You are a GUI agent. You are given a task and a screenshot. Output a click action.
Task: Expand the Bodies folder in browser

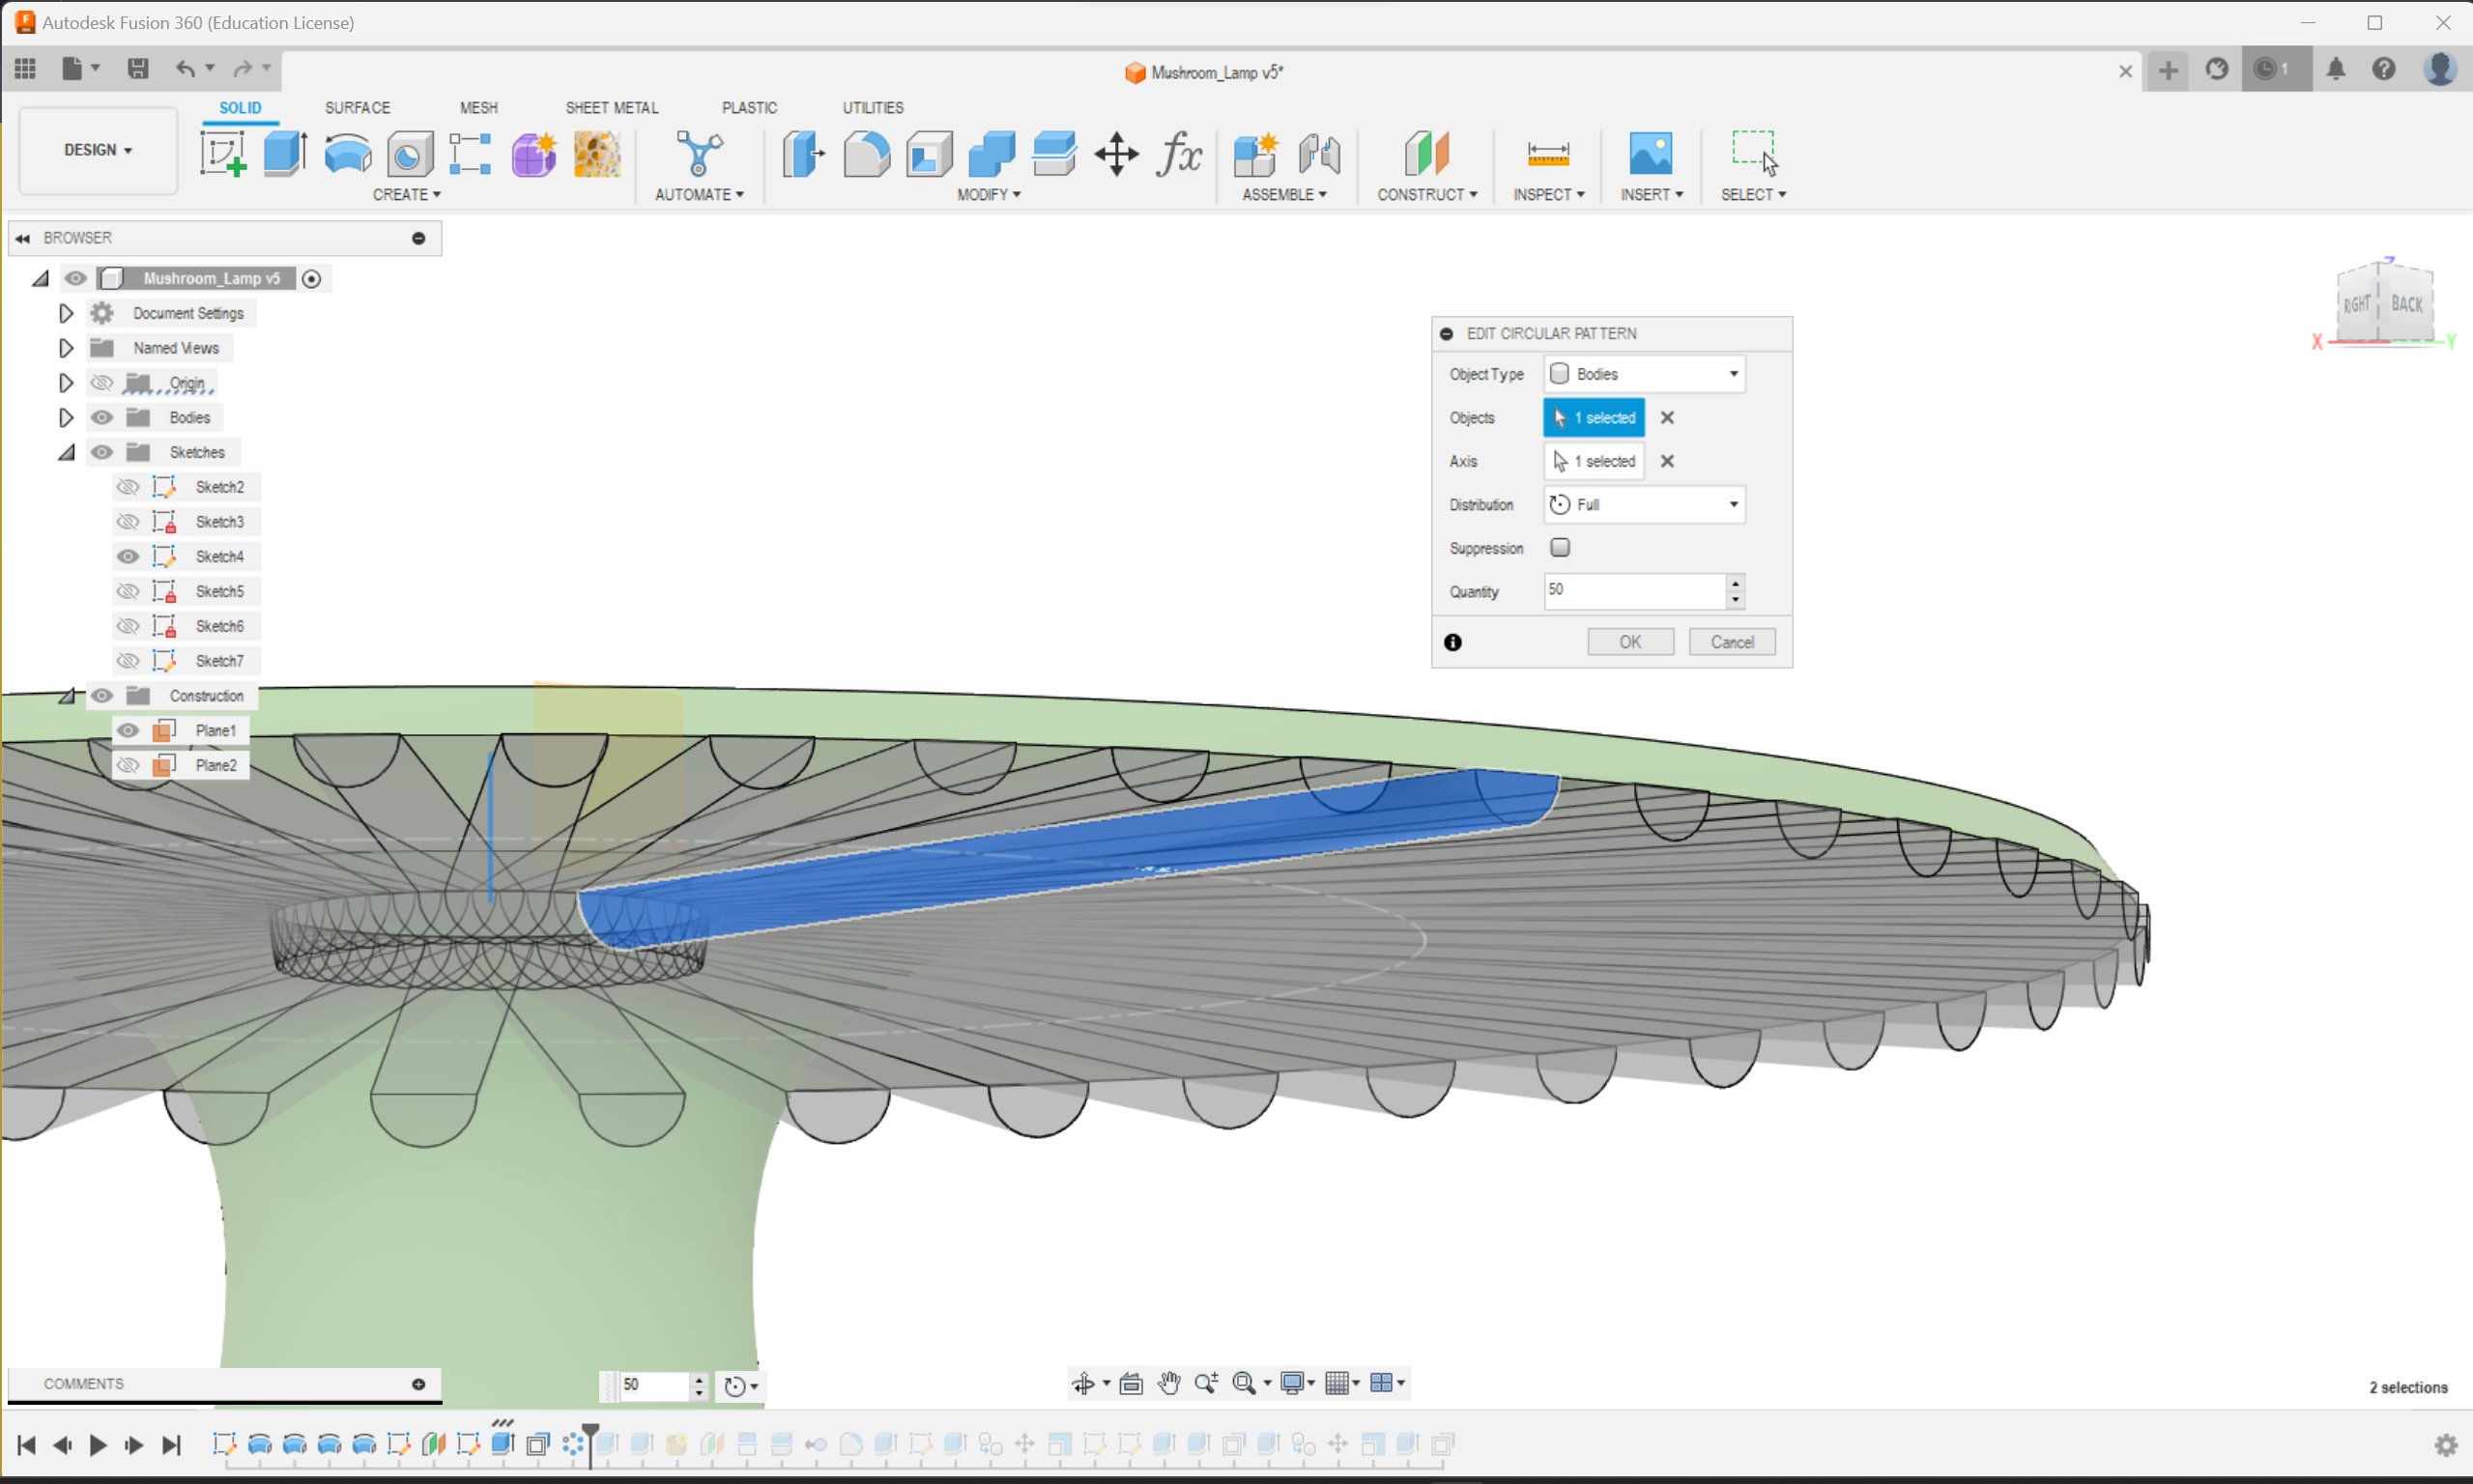66,417
